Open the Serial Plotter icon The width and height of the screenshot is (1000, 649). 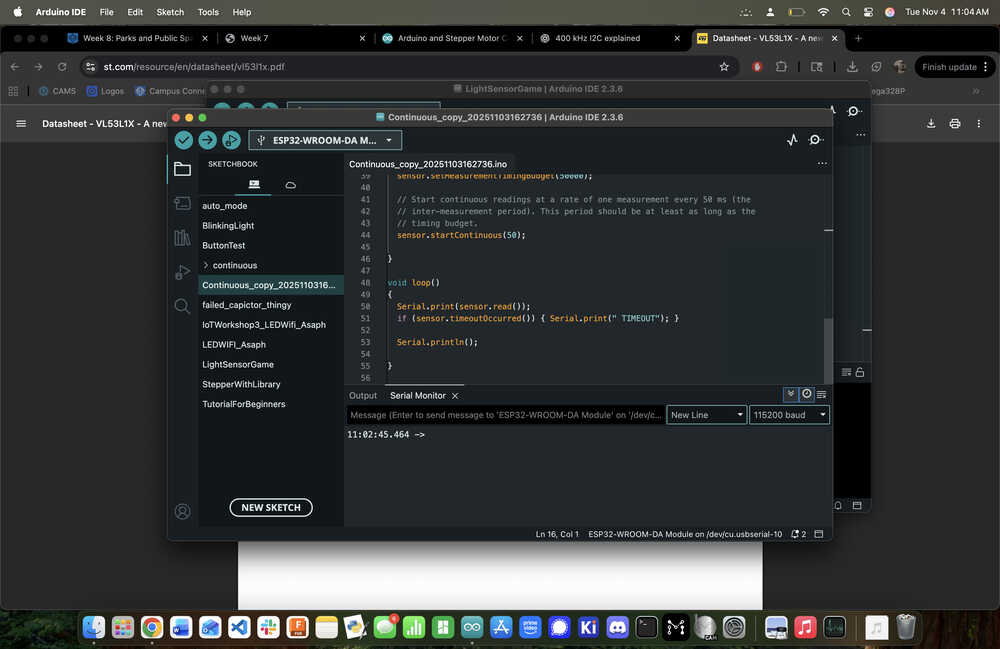[793, 140]
